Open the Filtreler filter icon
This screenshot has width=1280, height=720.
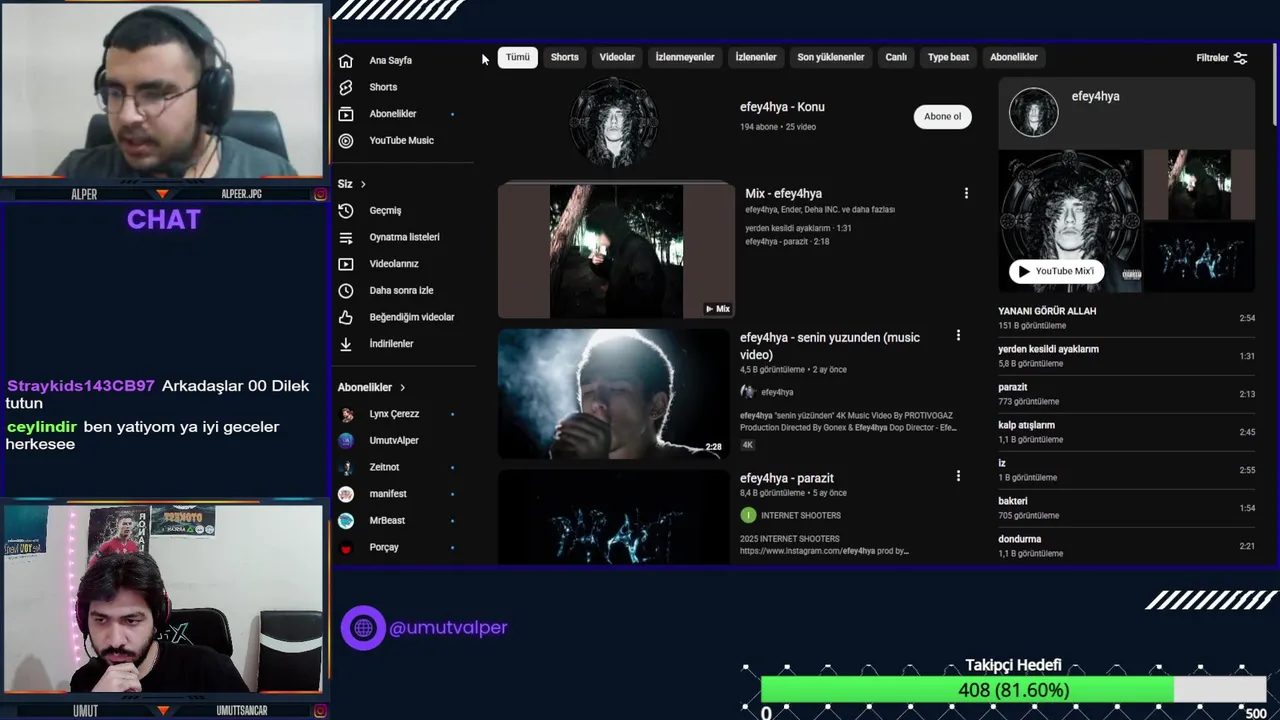[x=1240, y=58]
